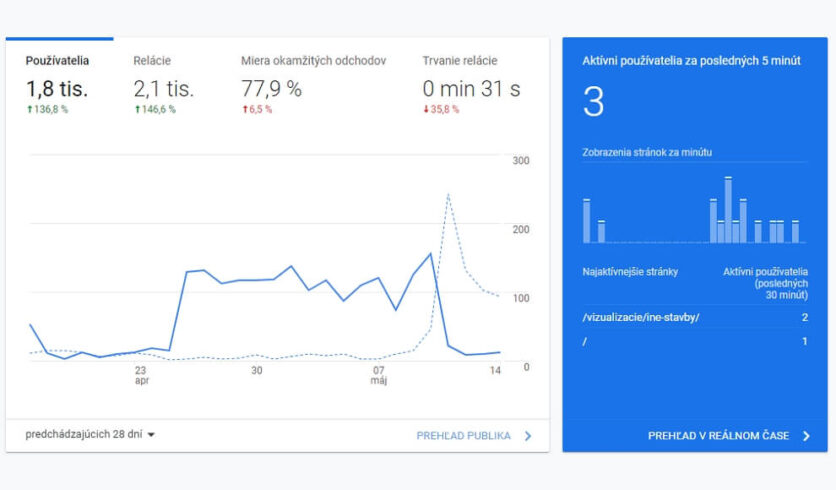Click the chevron beside PREHĽAD V REÁLNOM ČASE
Viewport: 836px width, 490px height.
[806, 436]
